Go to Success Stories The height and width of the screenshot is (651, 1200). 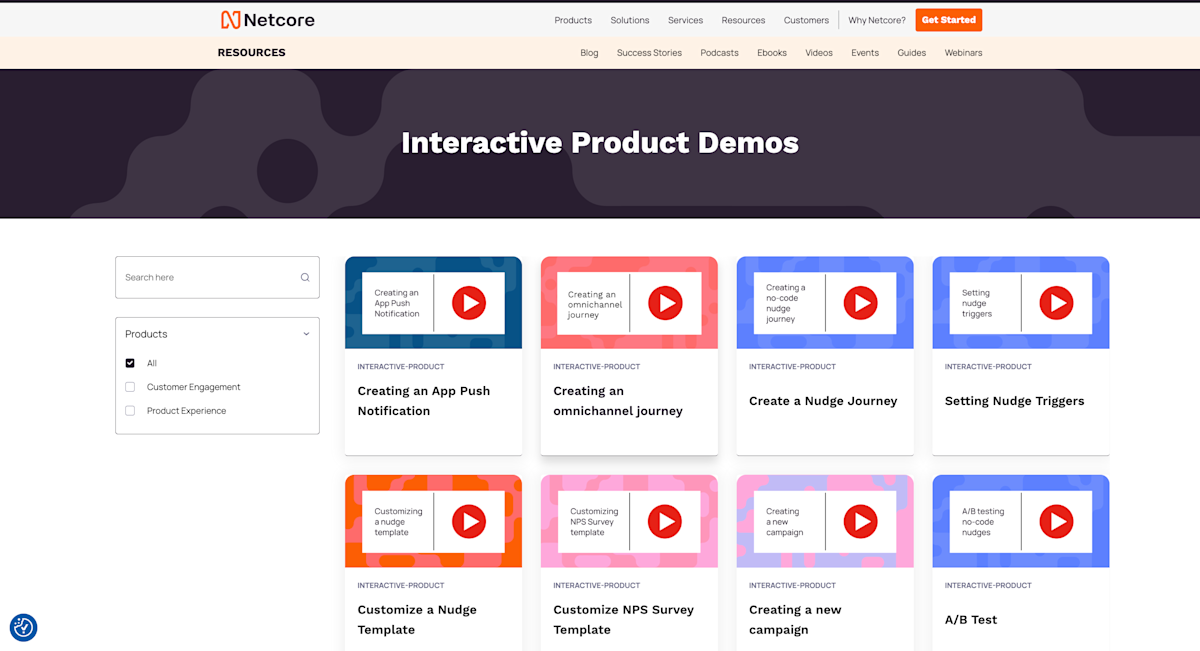click(x=649, y=53)
